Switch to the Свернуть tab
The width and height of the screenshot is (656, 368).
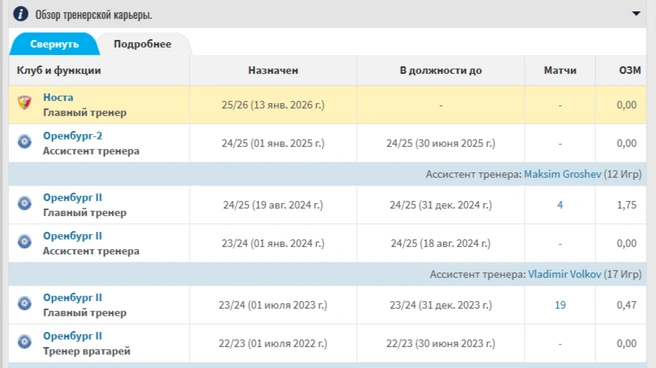point(54,44)
